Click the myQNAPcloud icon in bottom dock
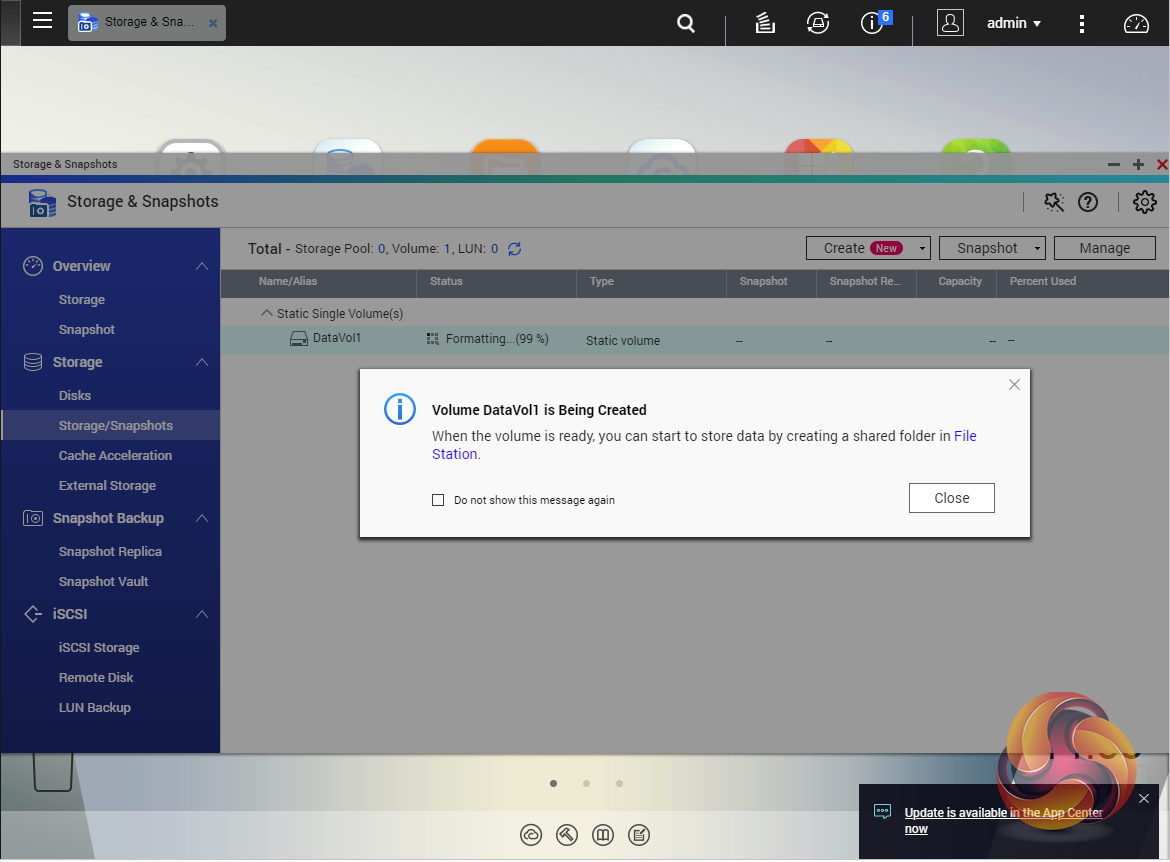This screenshot has width=1170, height=862. [531, 834]
